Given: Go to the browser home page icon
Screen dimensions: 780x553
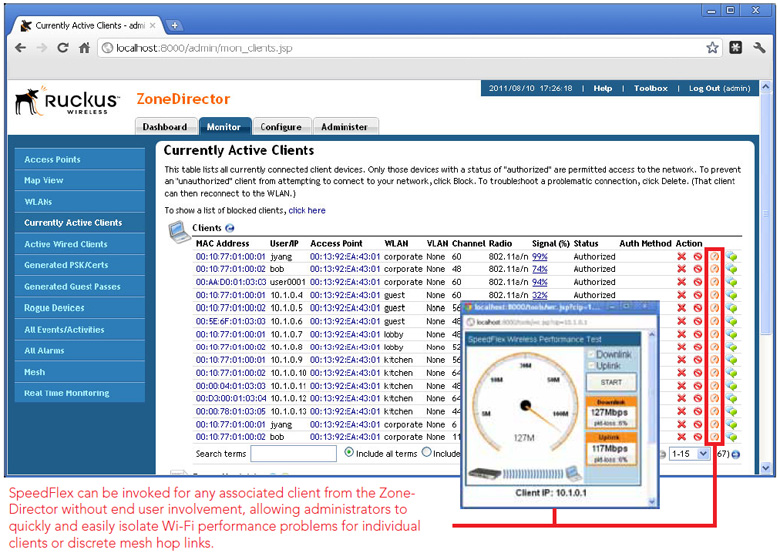Looking at the screenshot, I should point(85,48).
